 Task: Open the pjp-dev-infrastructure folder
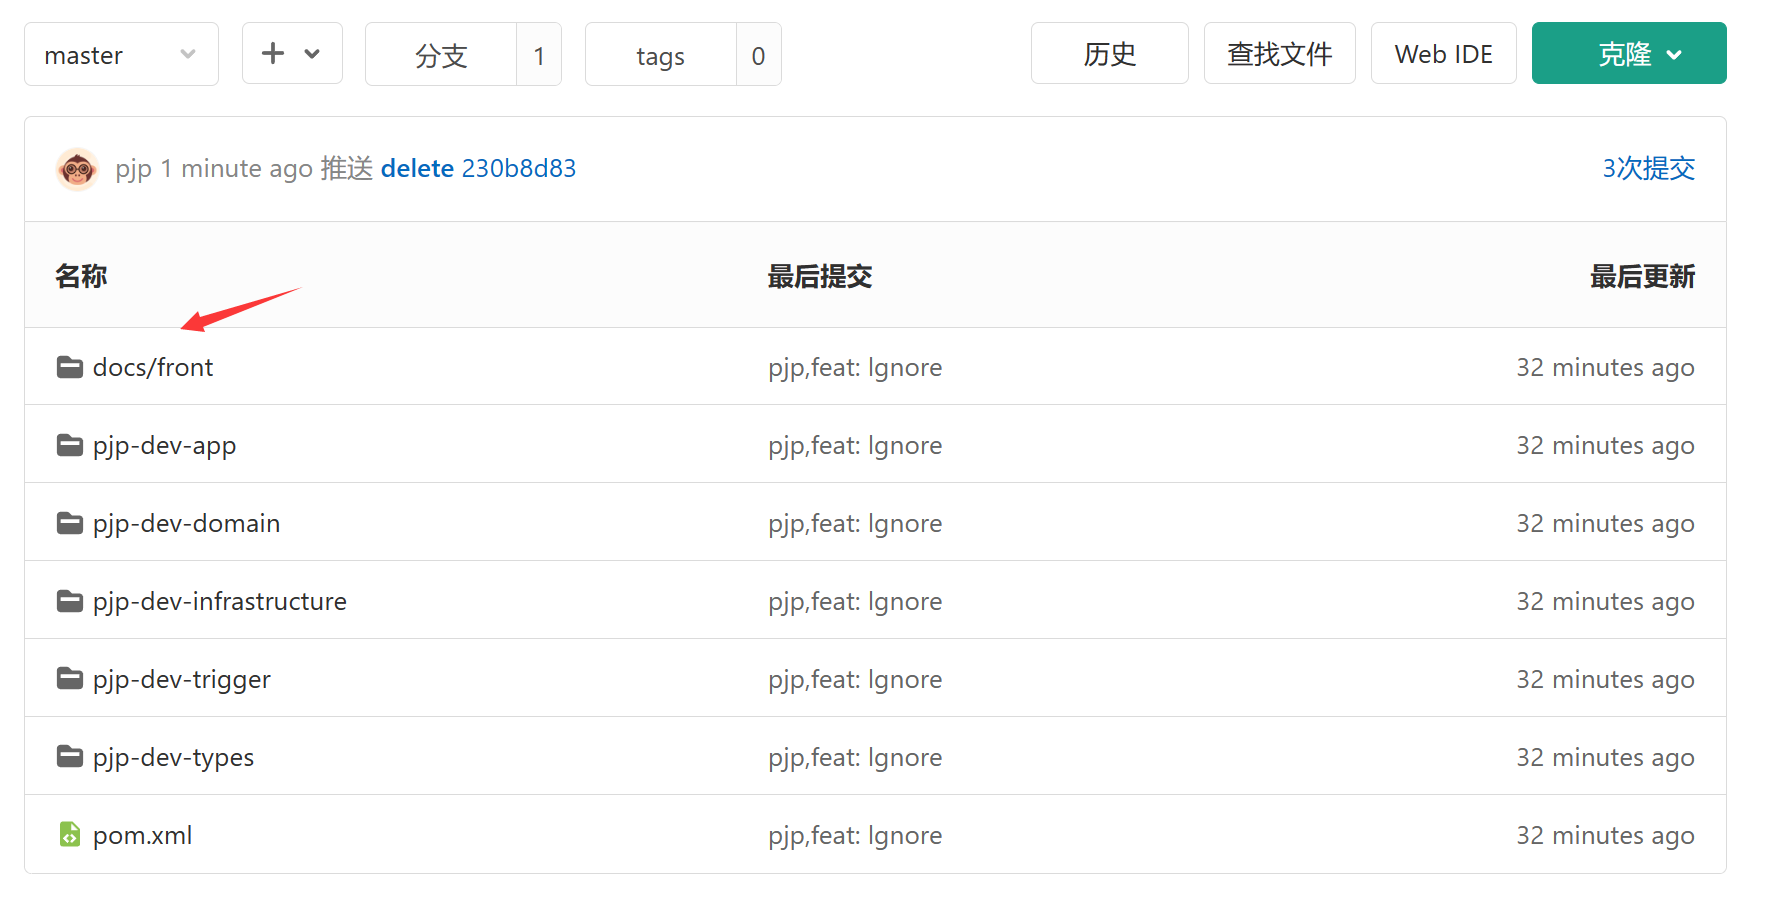tap(220, 601)
